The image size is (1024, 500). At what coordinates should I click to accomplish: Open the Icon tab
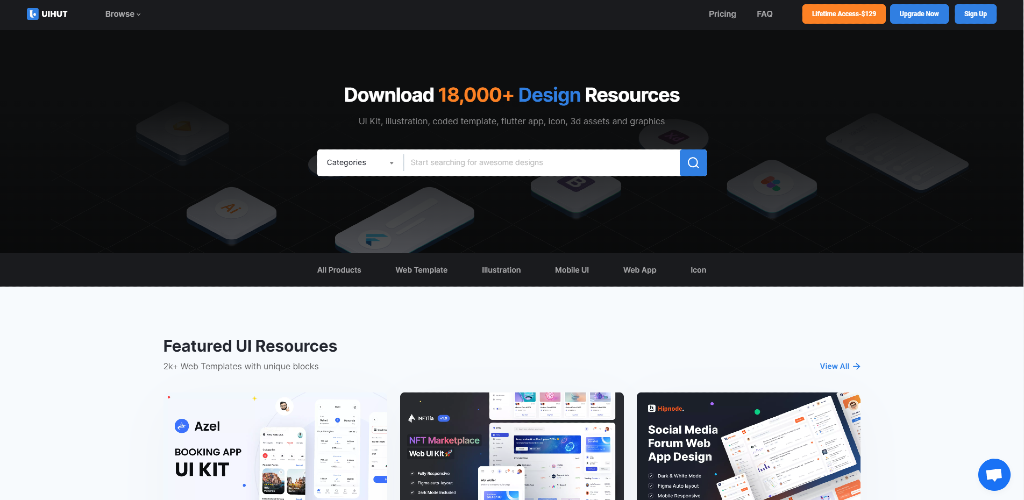click(698, 270)
